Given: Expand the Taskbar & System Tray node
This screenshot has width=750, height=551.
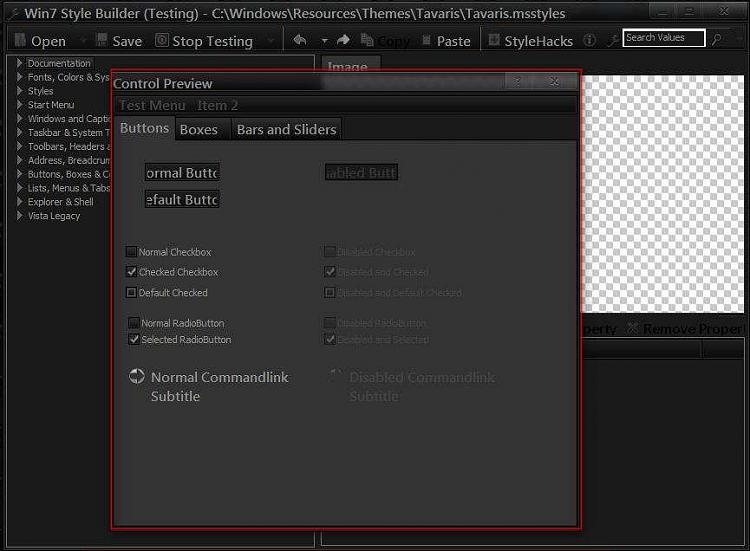Looking at the screenshot, I should coord(20,132).
